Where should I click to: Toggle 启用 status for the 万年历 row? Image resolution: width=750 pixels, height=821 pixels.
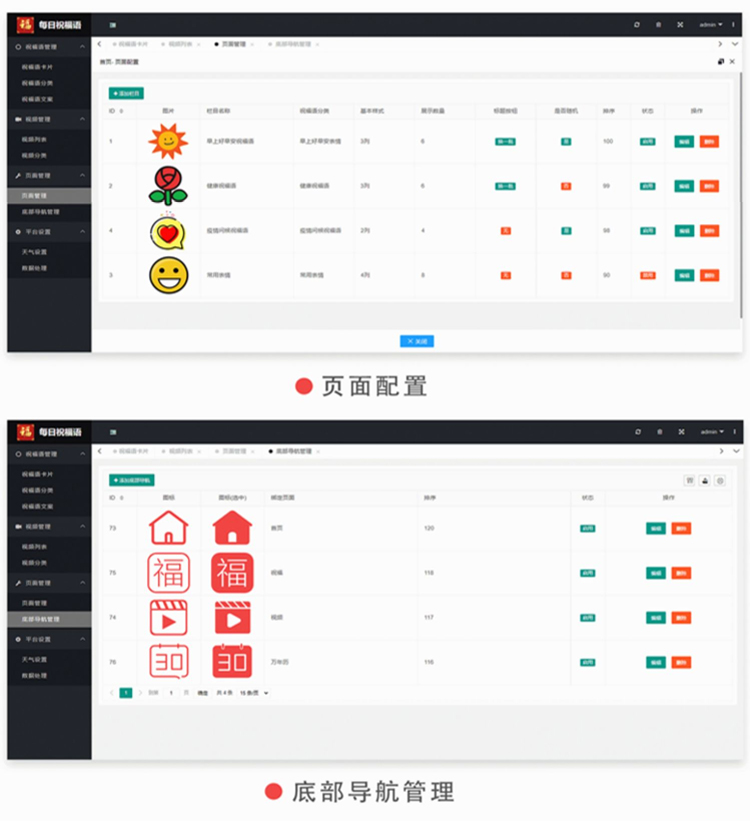coord(588,662)
